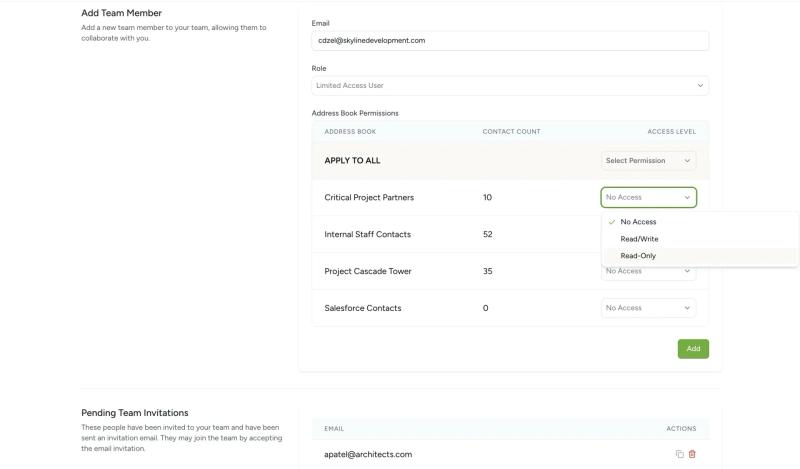Image resolution: width=800 pixels, height=469 pixels.
Task: Choose No Access option in menu
Action: pyautogui.click(x=699, y=222)
